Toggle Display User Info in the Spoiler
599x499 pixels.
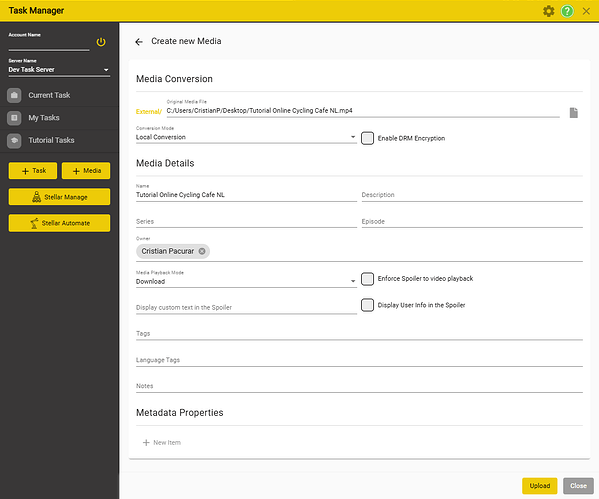(x=367, y=305)
